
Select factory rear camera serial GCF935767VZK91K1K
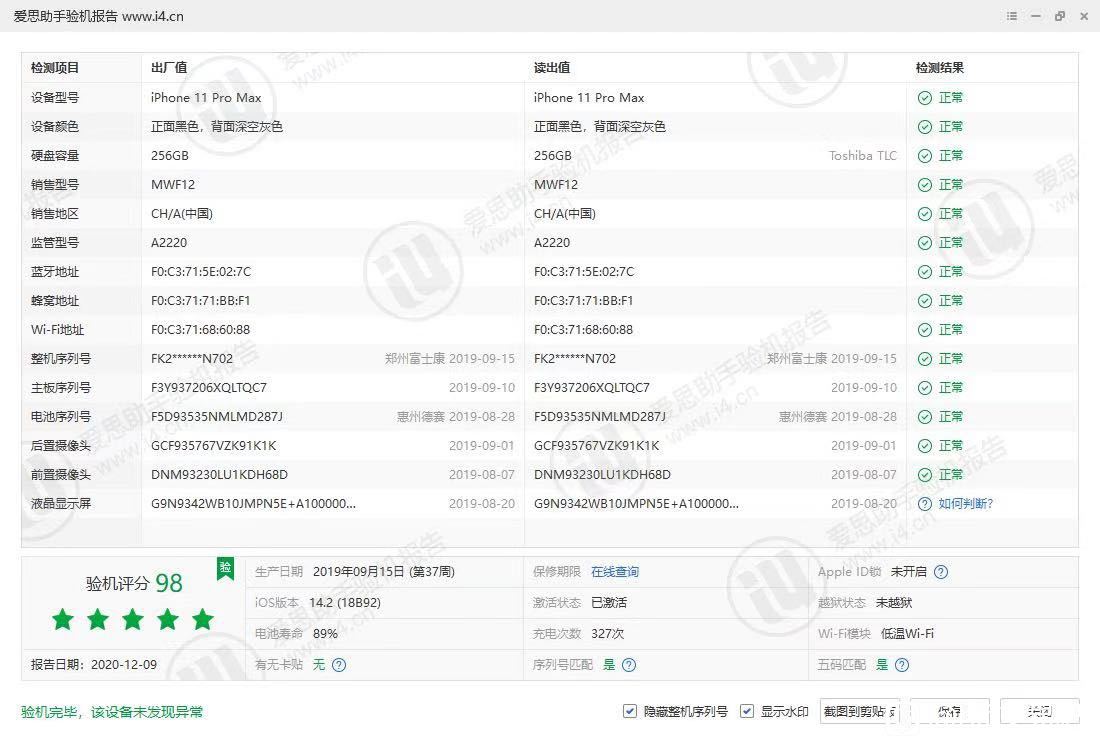[213, 446]
